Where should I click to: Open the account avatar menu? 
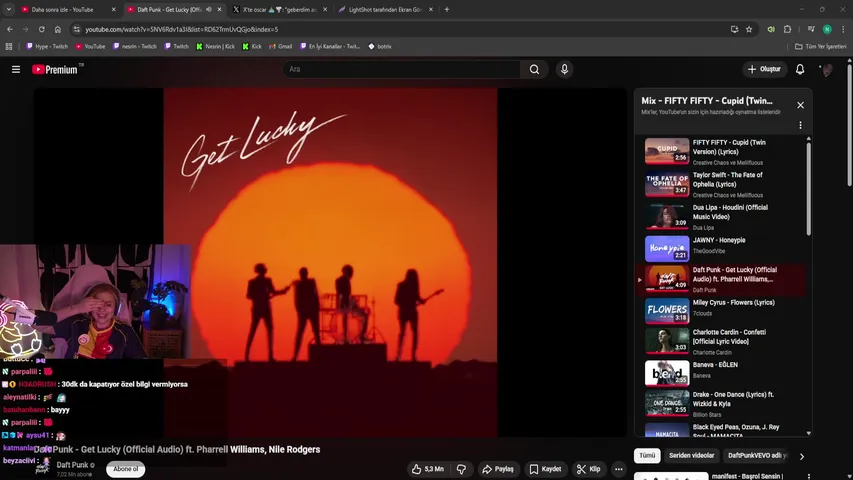(826, 69)
